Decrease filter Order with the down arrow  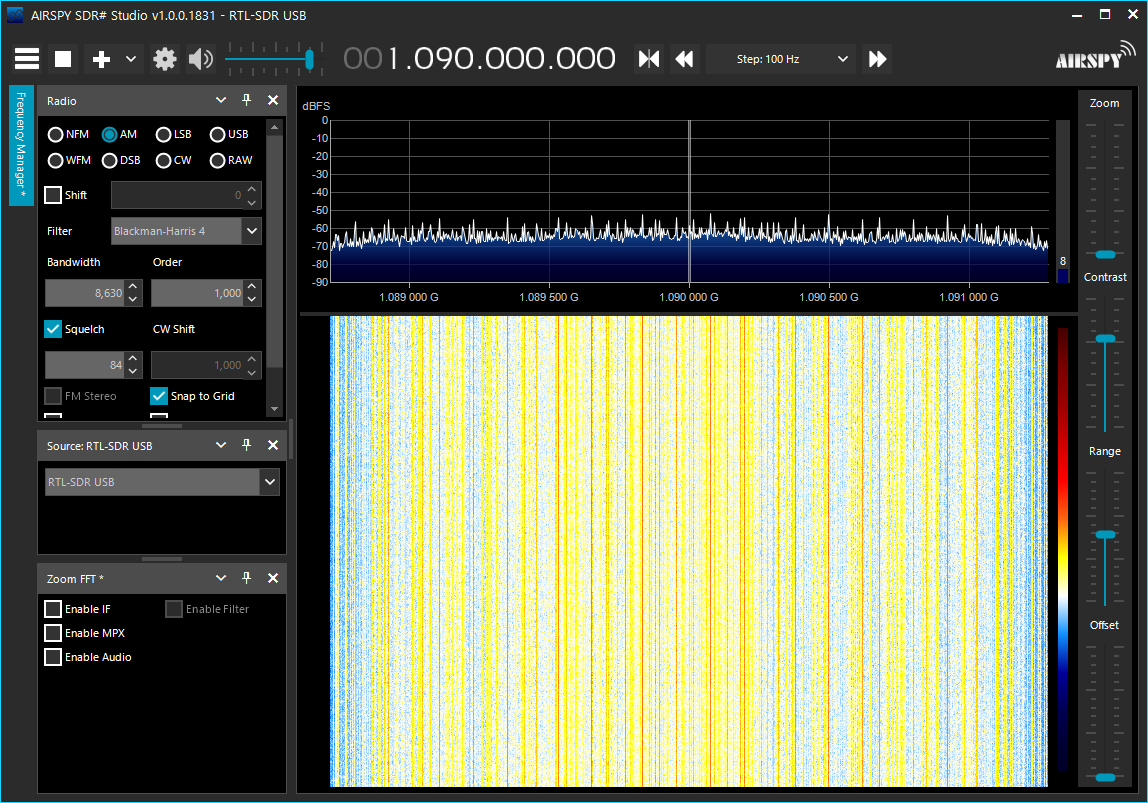(252, 299)
